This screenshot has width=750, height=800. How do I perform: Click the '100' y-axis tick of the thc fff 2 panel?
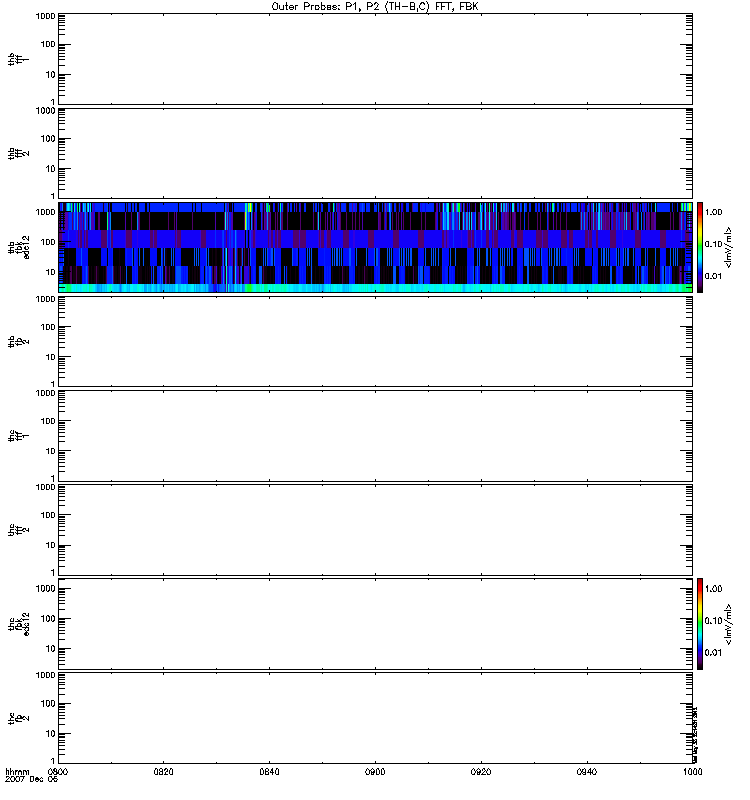(48, 515)
